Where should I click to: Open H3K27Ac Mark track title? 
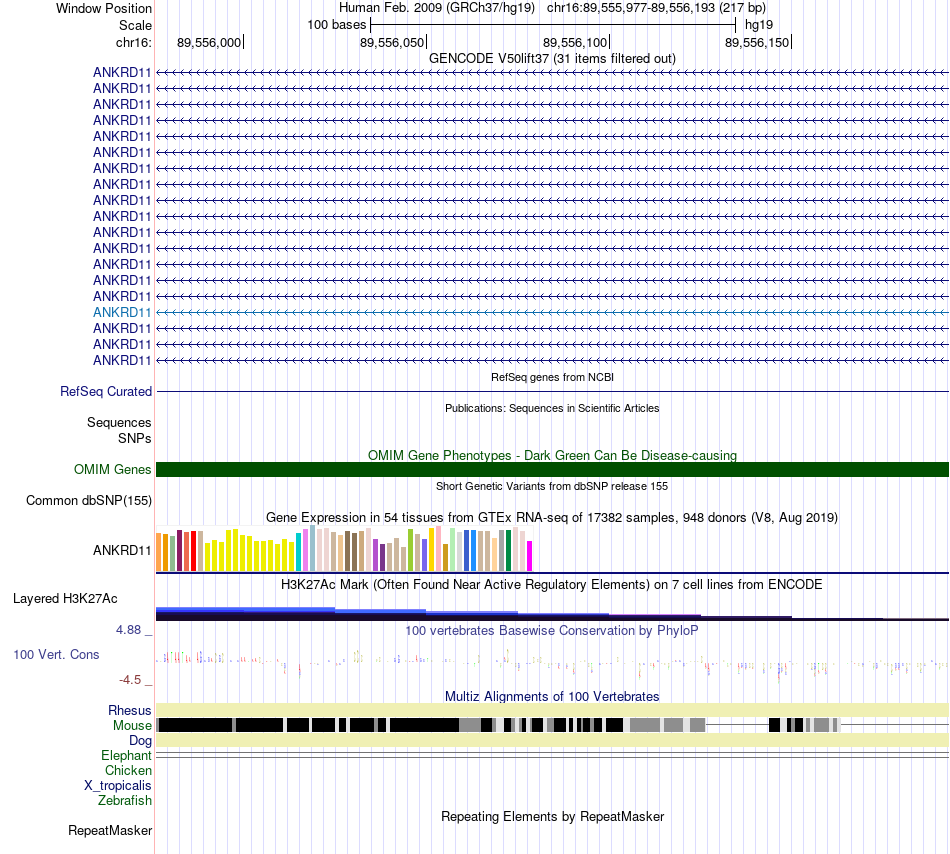pos(552,584)
